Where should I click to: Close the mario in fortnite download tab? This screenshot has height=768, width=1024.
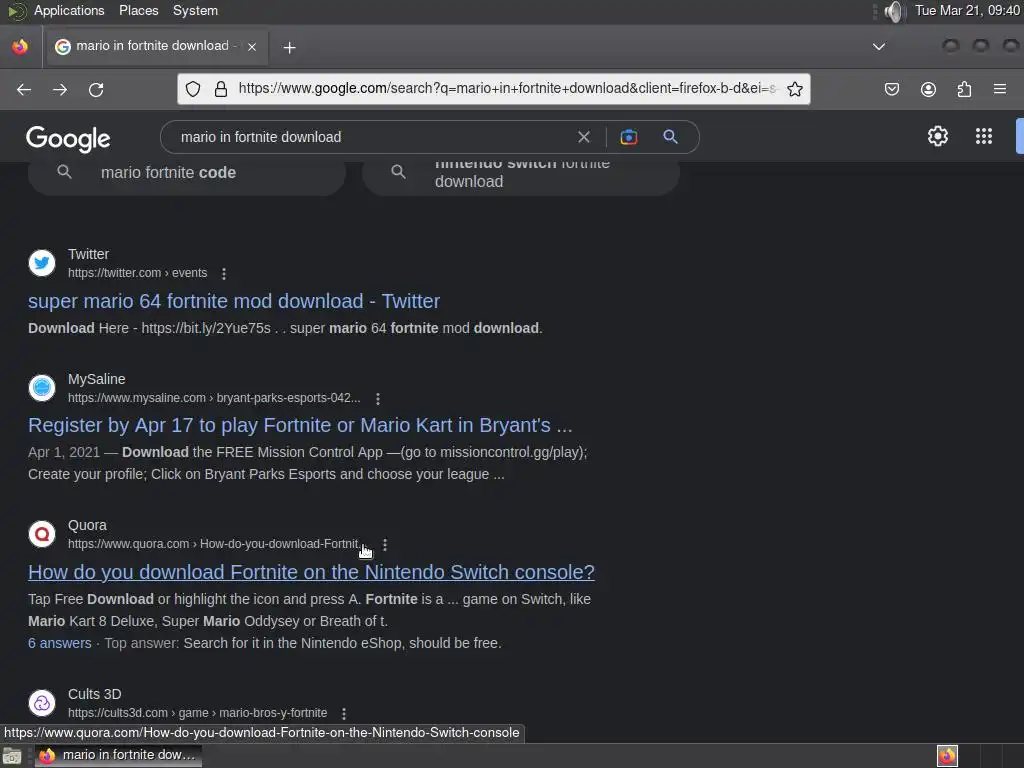[x=252, y=47]
